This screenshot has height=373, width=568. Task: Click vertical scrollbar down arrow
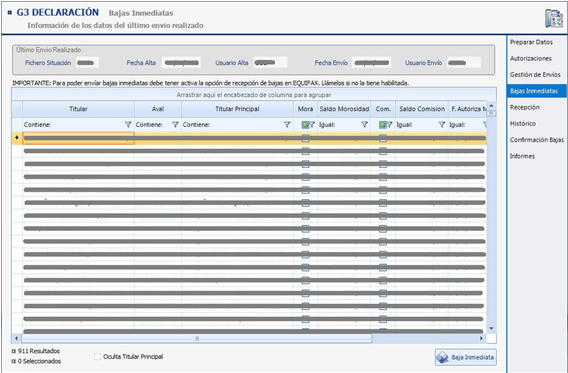pos(491,329)
